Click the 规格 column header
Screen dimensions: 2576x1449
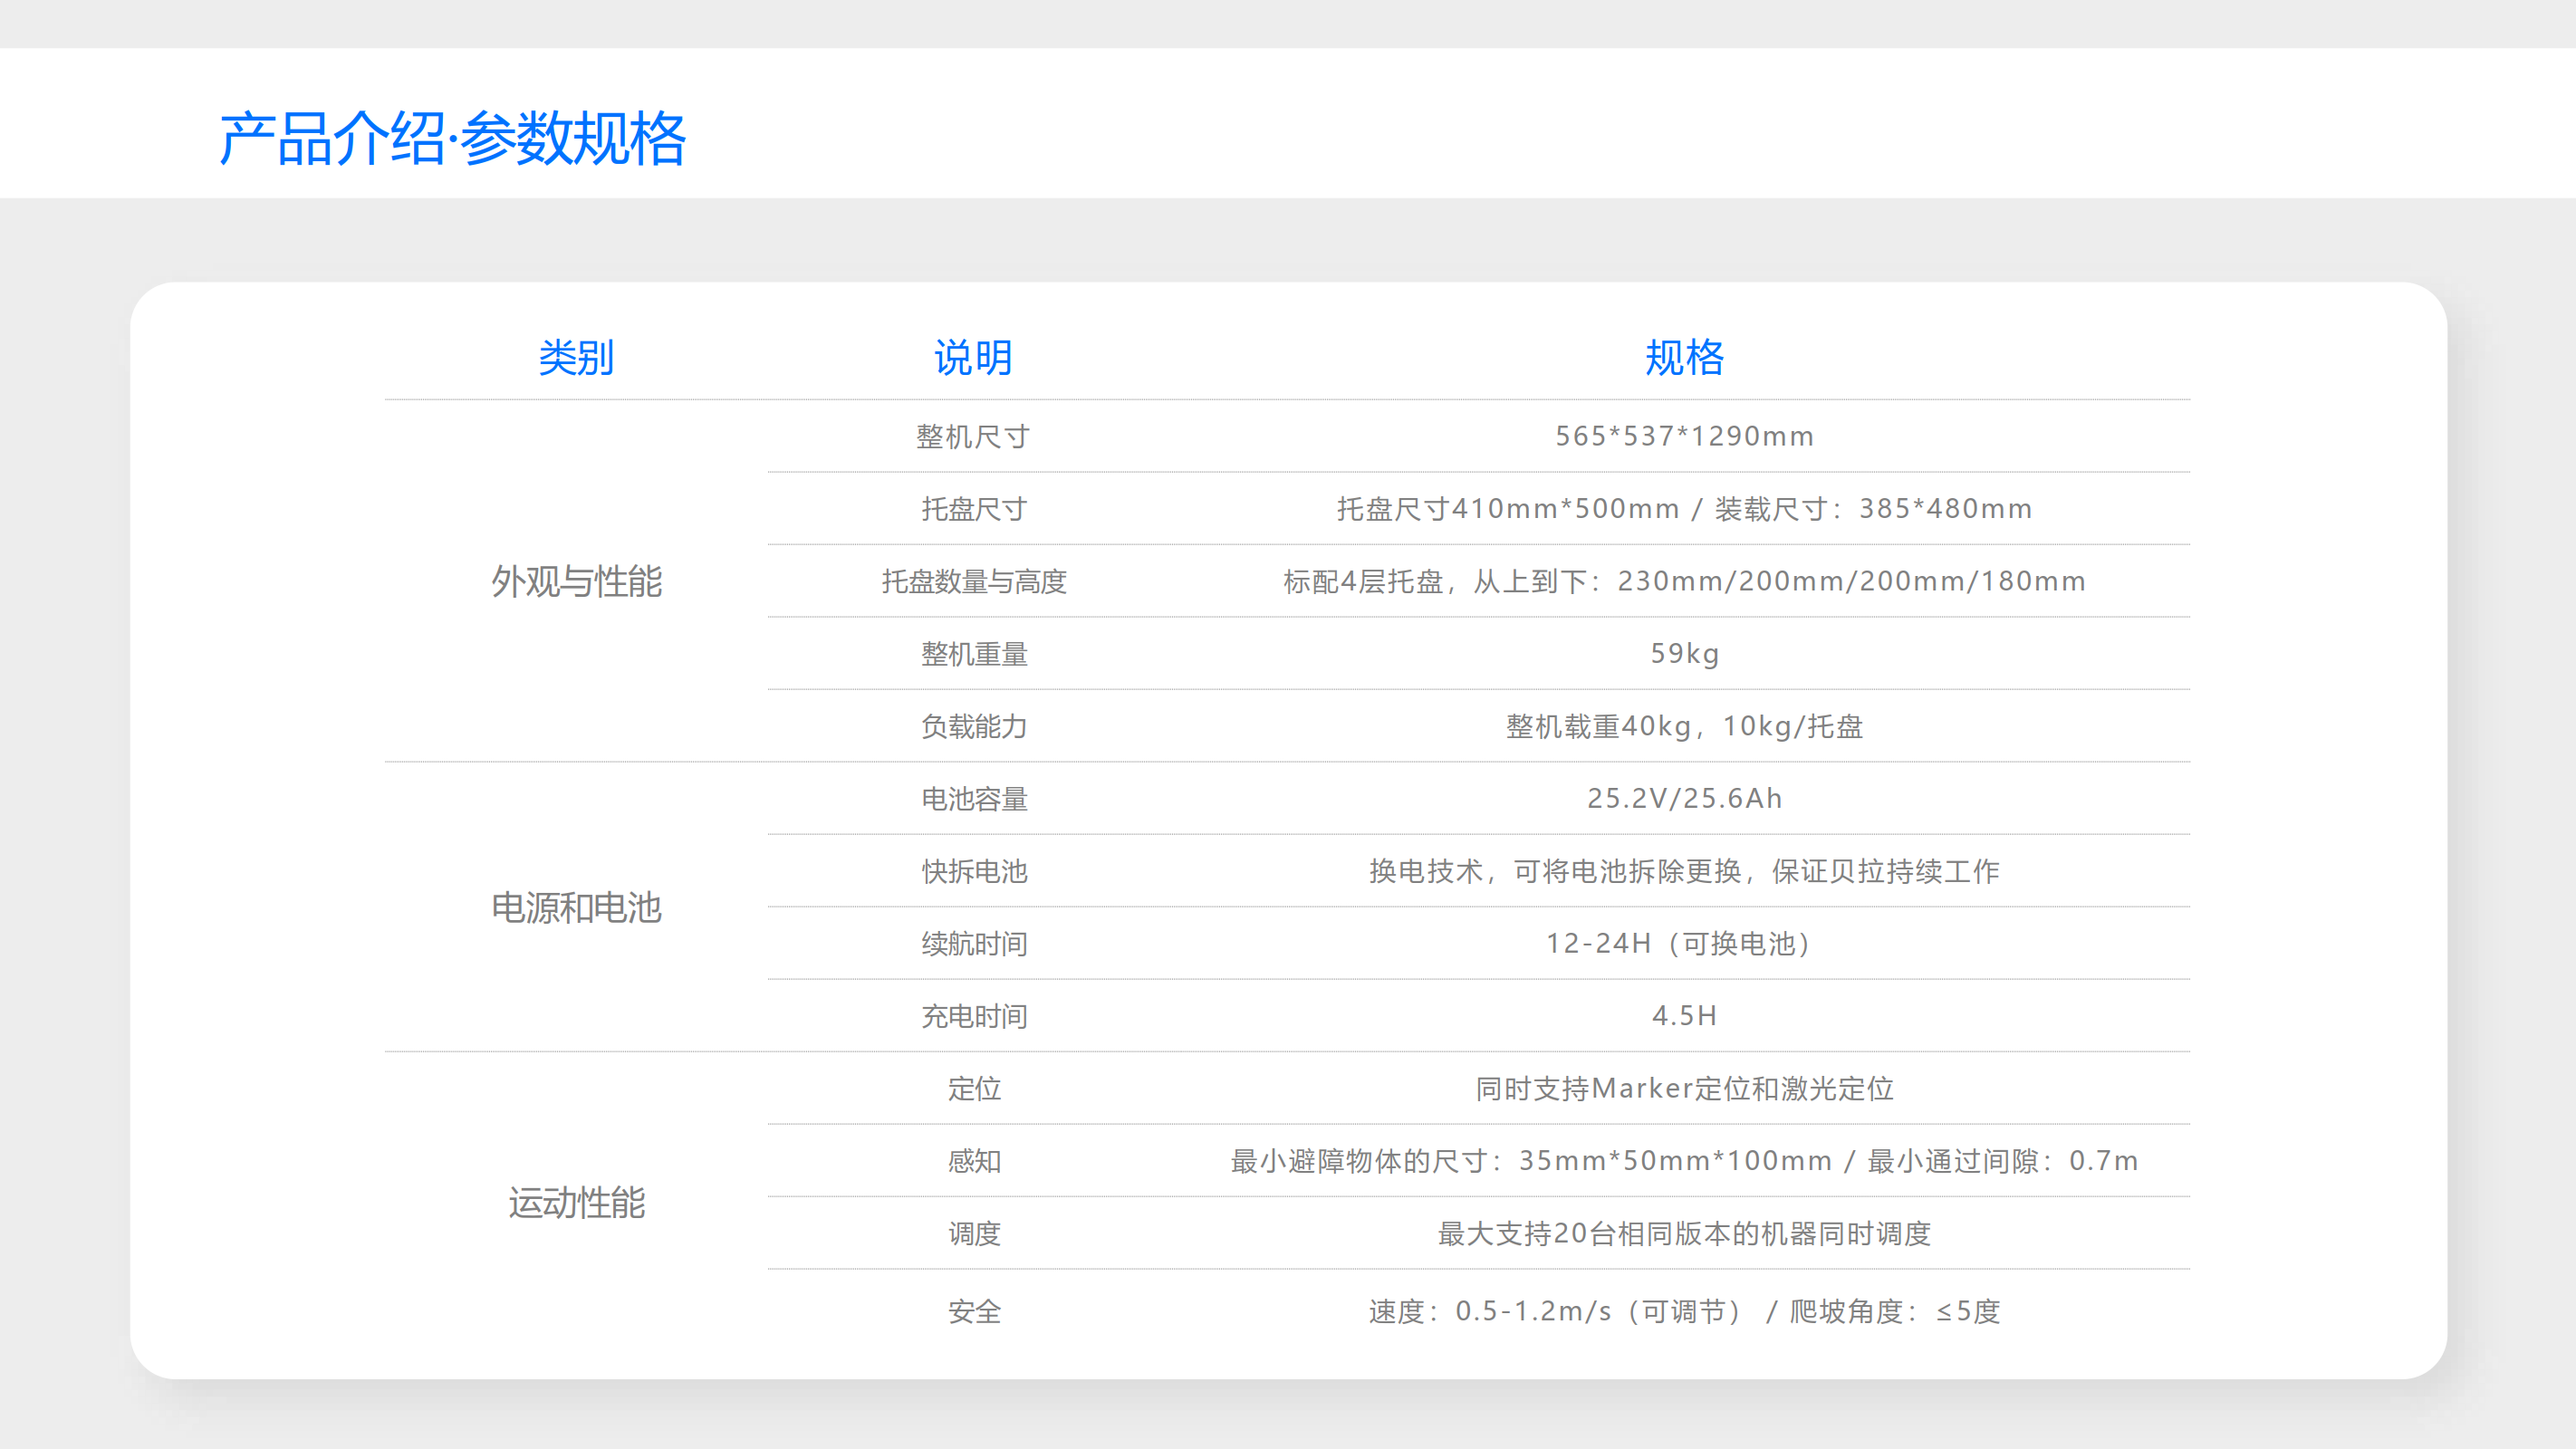(1684, 357)
